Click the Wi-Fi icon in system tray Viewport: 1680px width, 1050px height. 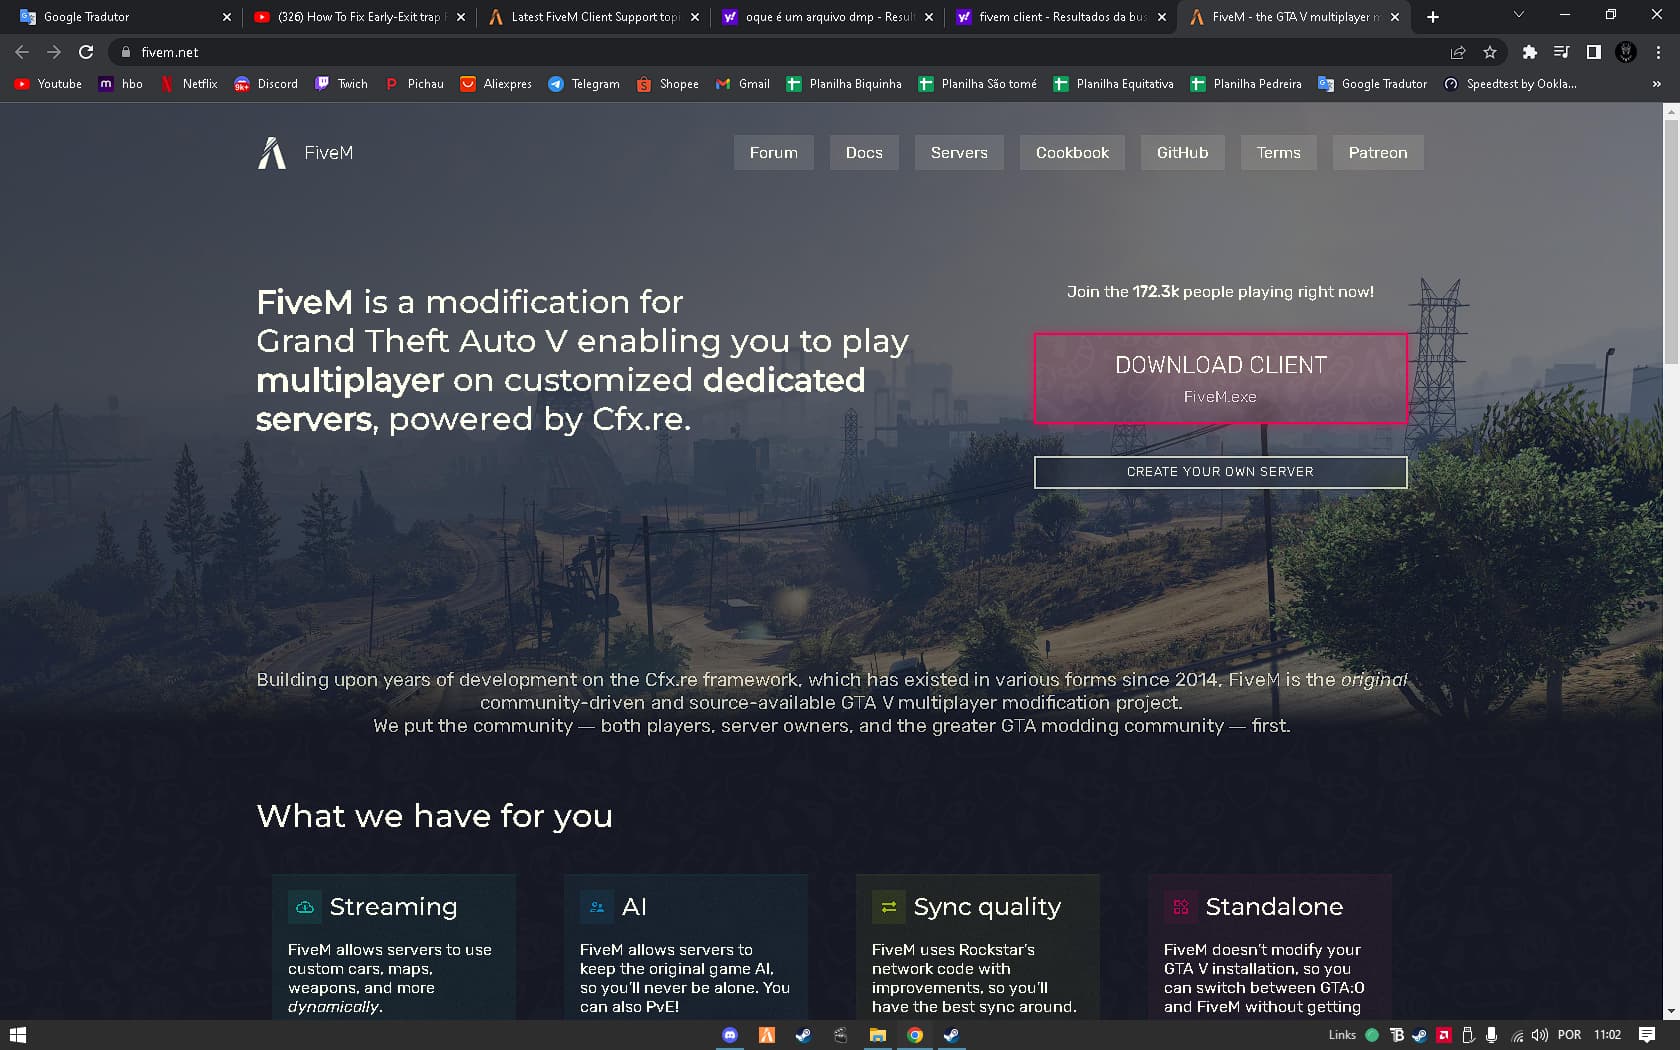pyautogui.click(x=1516, y=1035)
